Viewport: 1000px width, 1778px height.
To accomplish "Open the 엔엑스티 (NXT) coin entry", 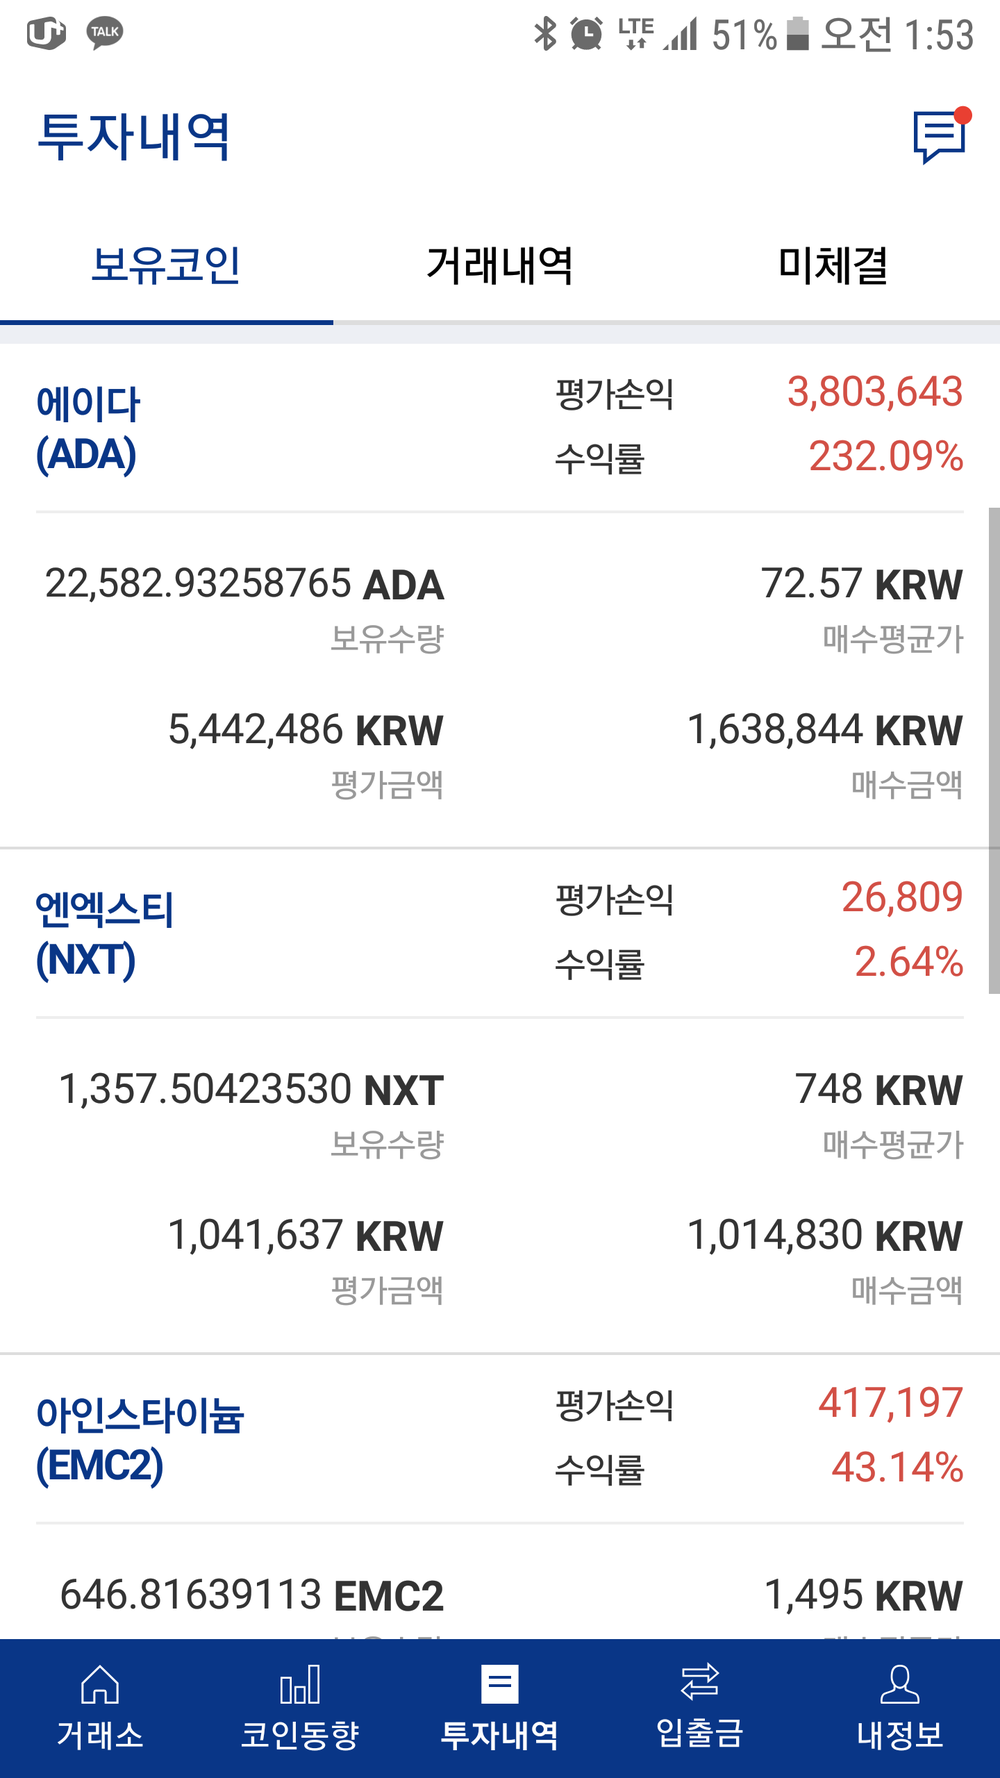I will [104, 934].
